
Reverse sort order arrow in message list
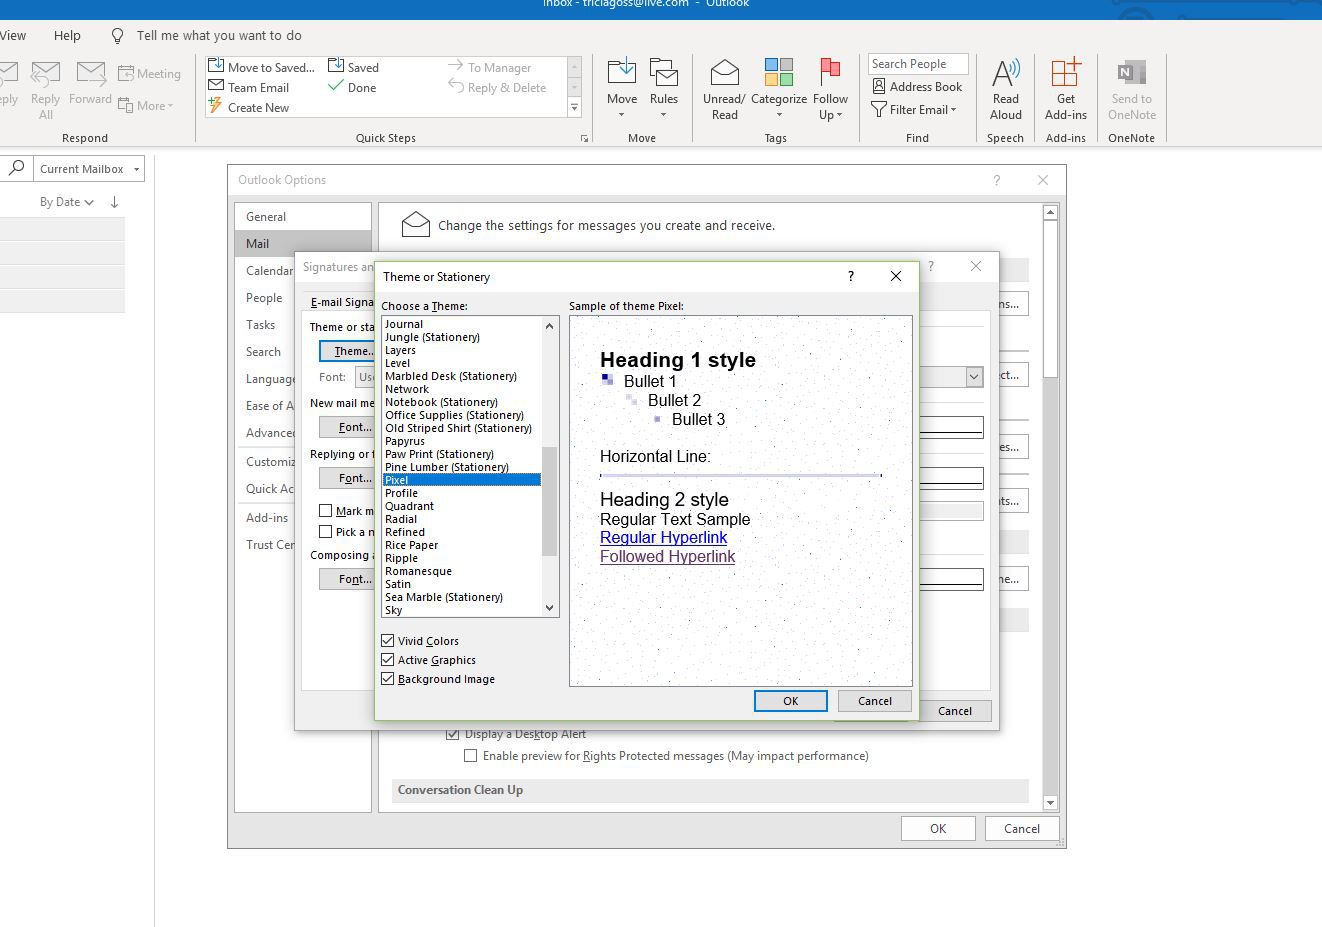(114, 202)
